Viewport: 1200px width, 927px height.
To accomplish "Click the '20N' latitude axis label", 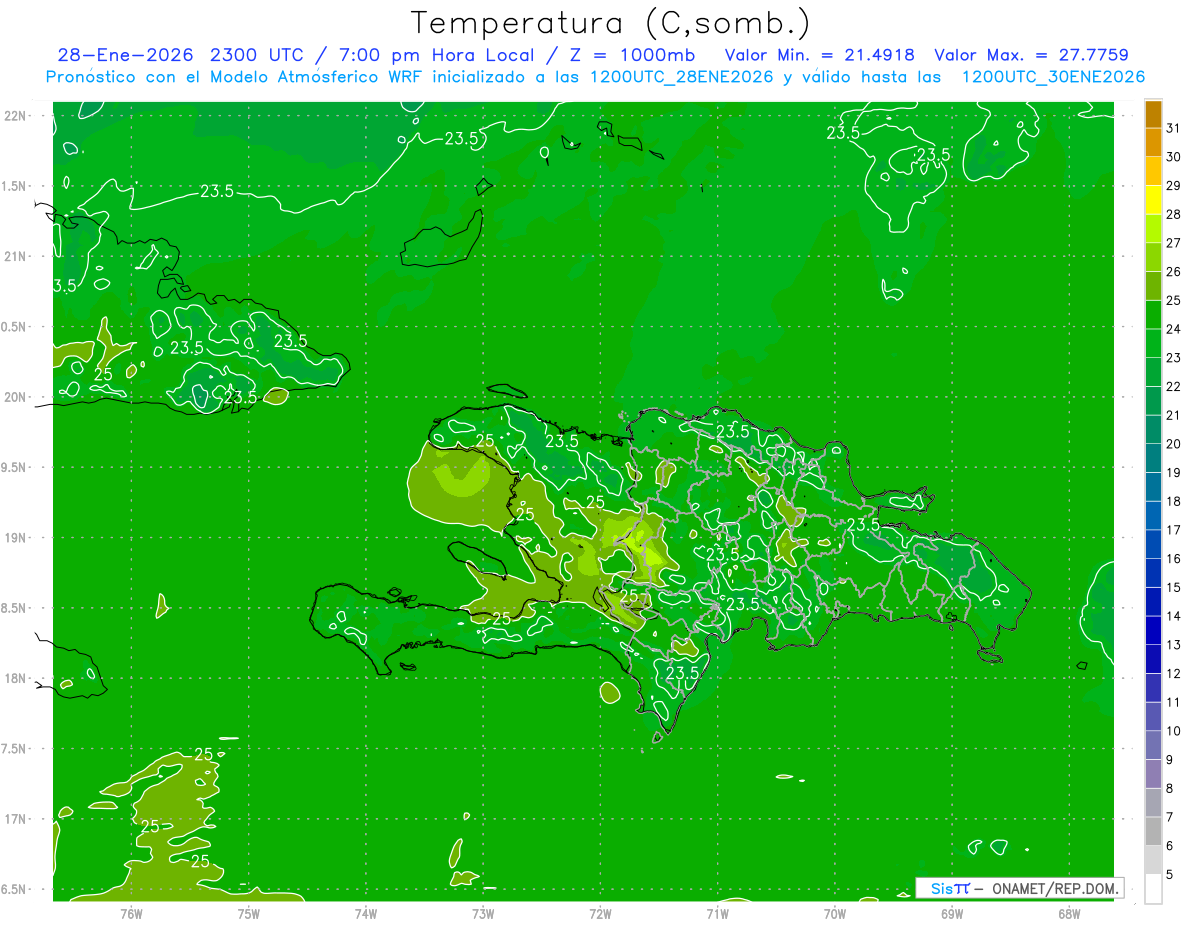I will click(15, 397).
